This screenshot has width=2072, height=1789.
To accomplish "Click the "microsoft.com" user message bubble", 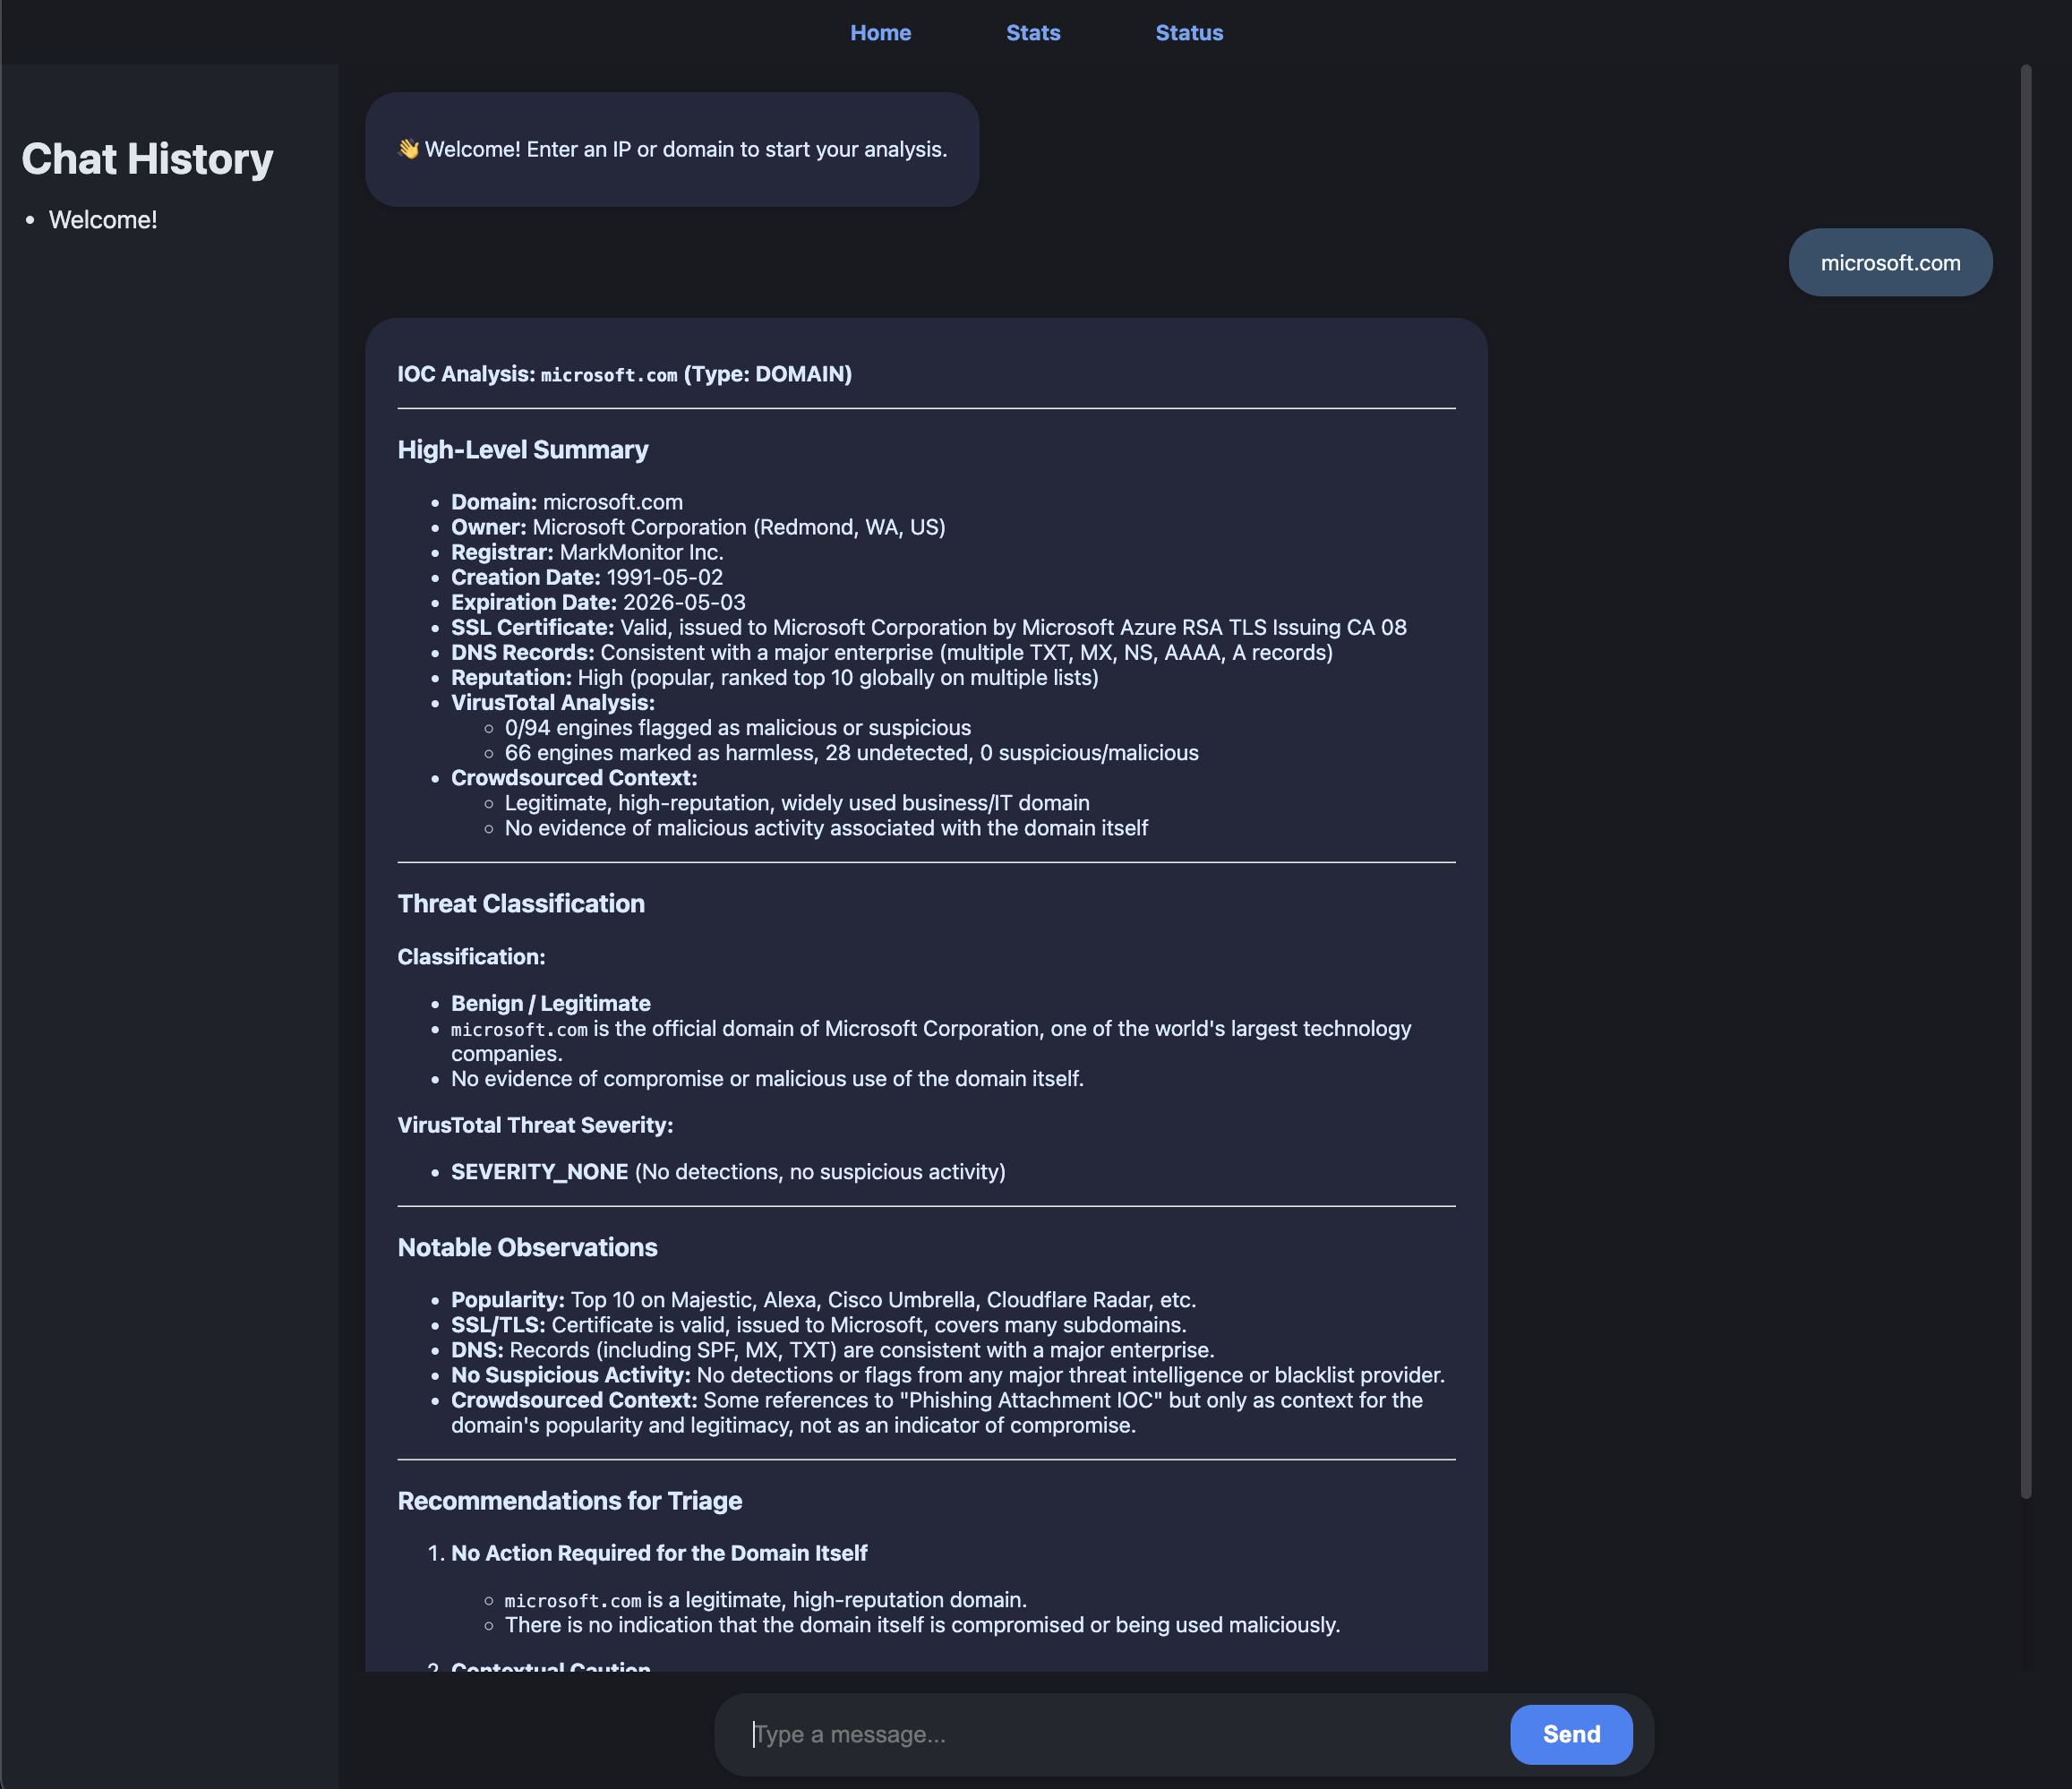I will (x=1890, y=263).
